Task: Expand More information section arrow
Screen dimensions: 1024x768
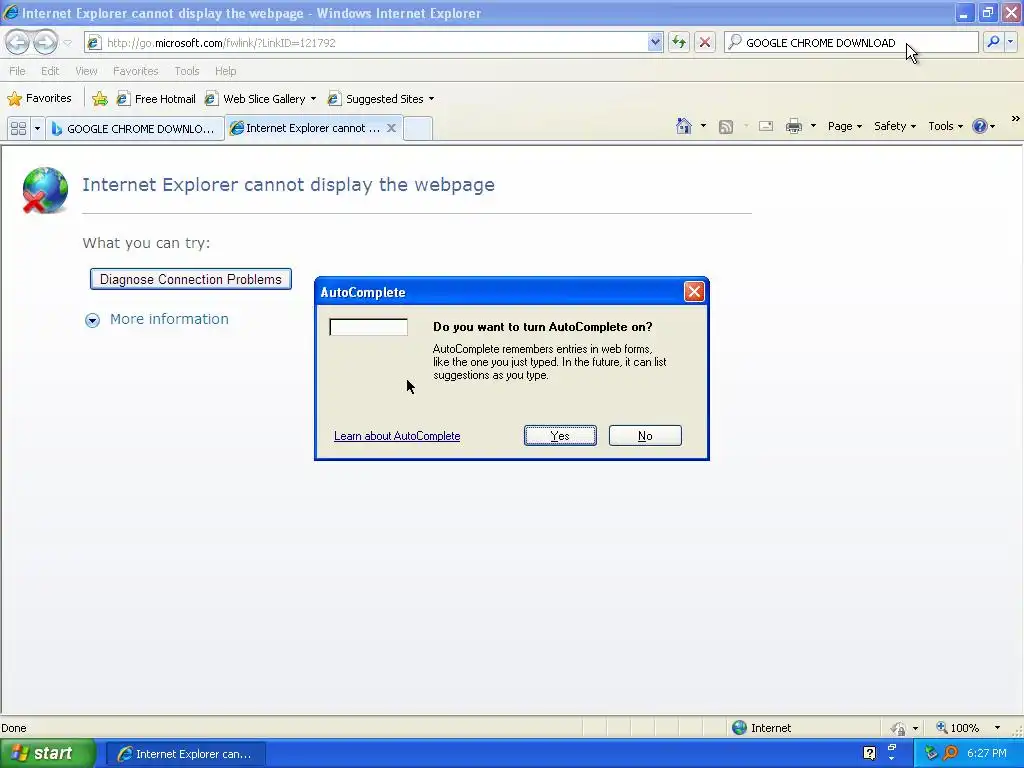Action: point(92,320)
